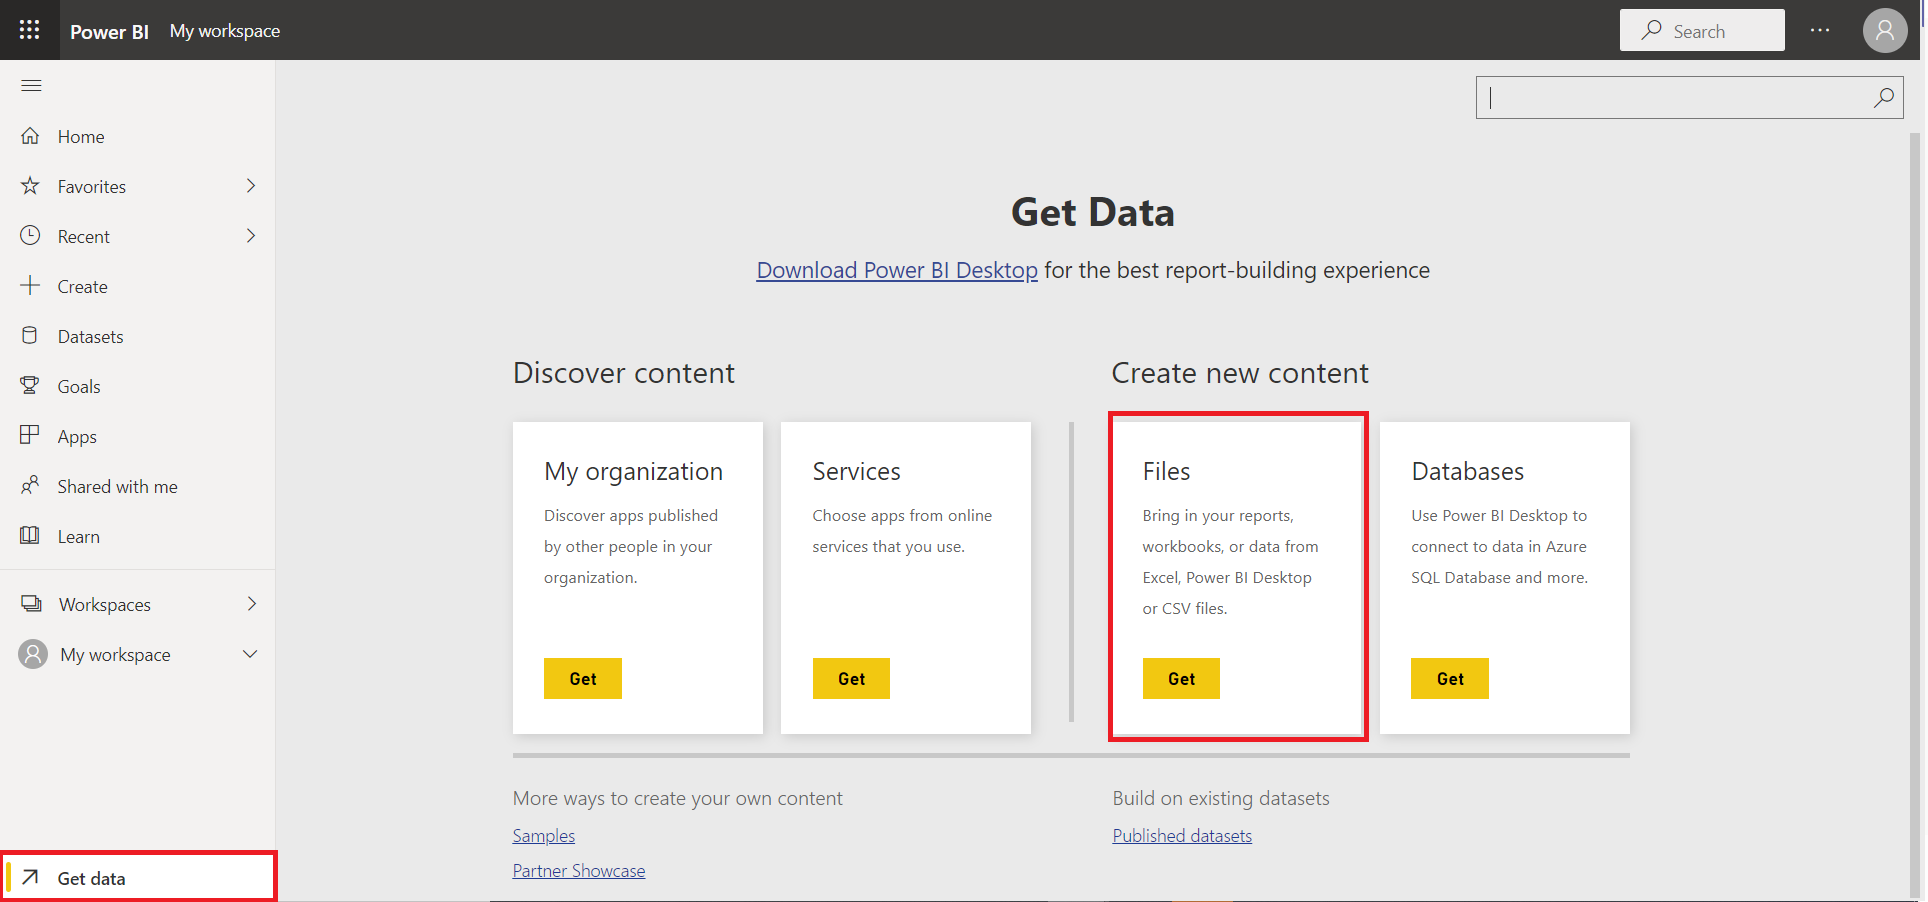The height and width of the screenshot is (902, 1928).
Task: Click the Apps grid icon
Action: (30, 435)
